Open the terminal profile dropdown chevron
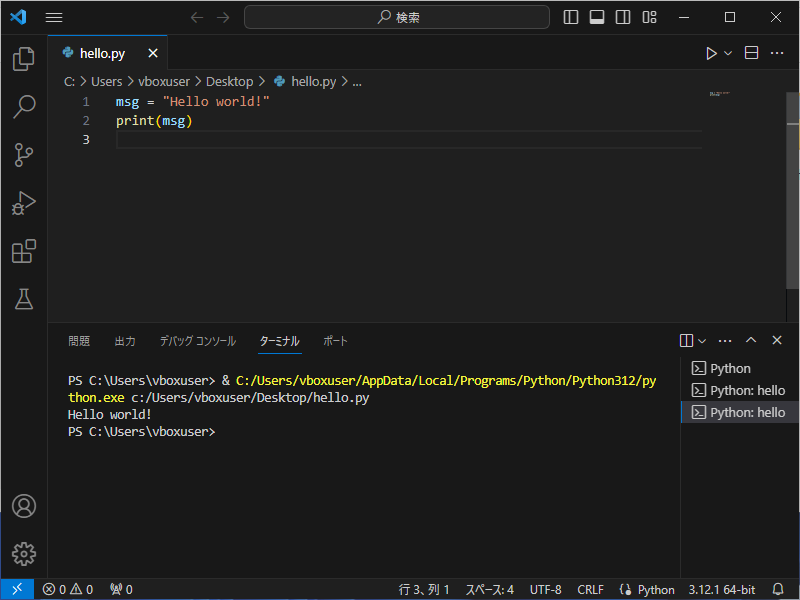 700,340
